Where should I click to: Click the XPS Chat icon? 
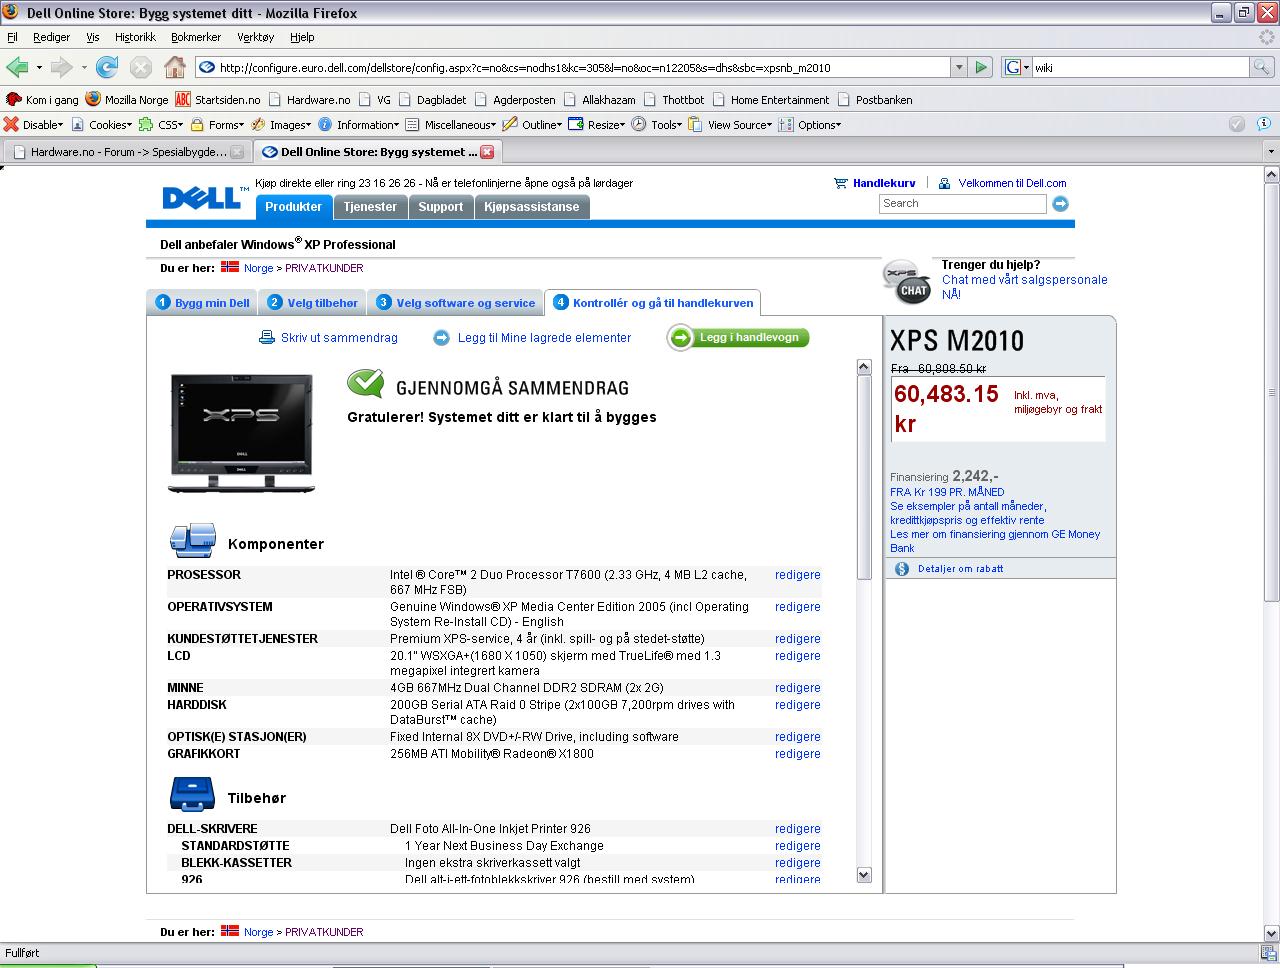pyautogui.click(x=907, y=281)
